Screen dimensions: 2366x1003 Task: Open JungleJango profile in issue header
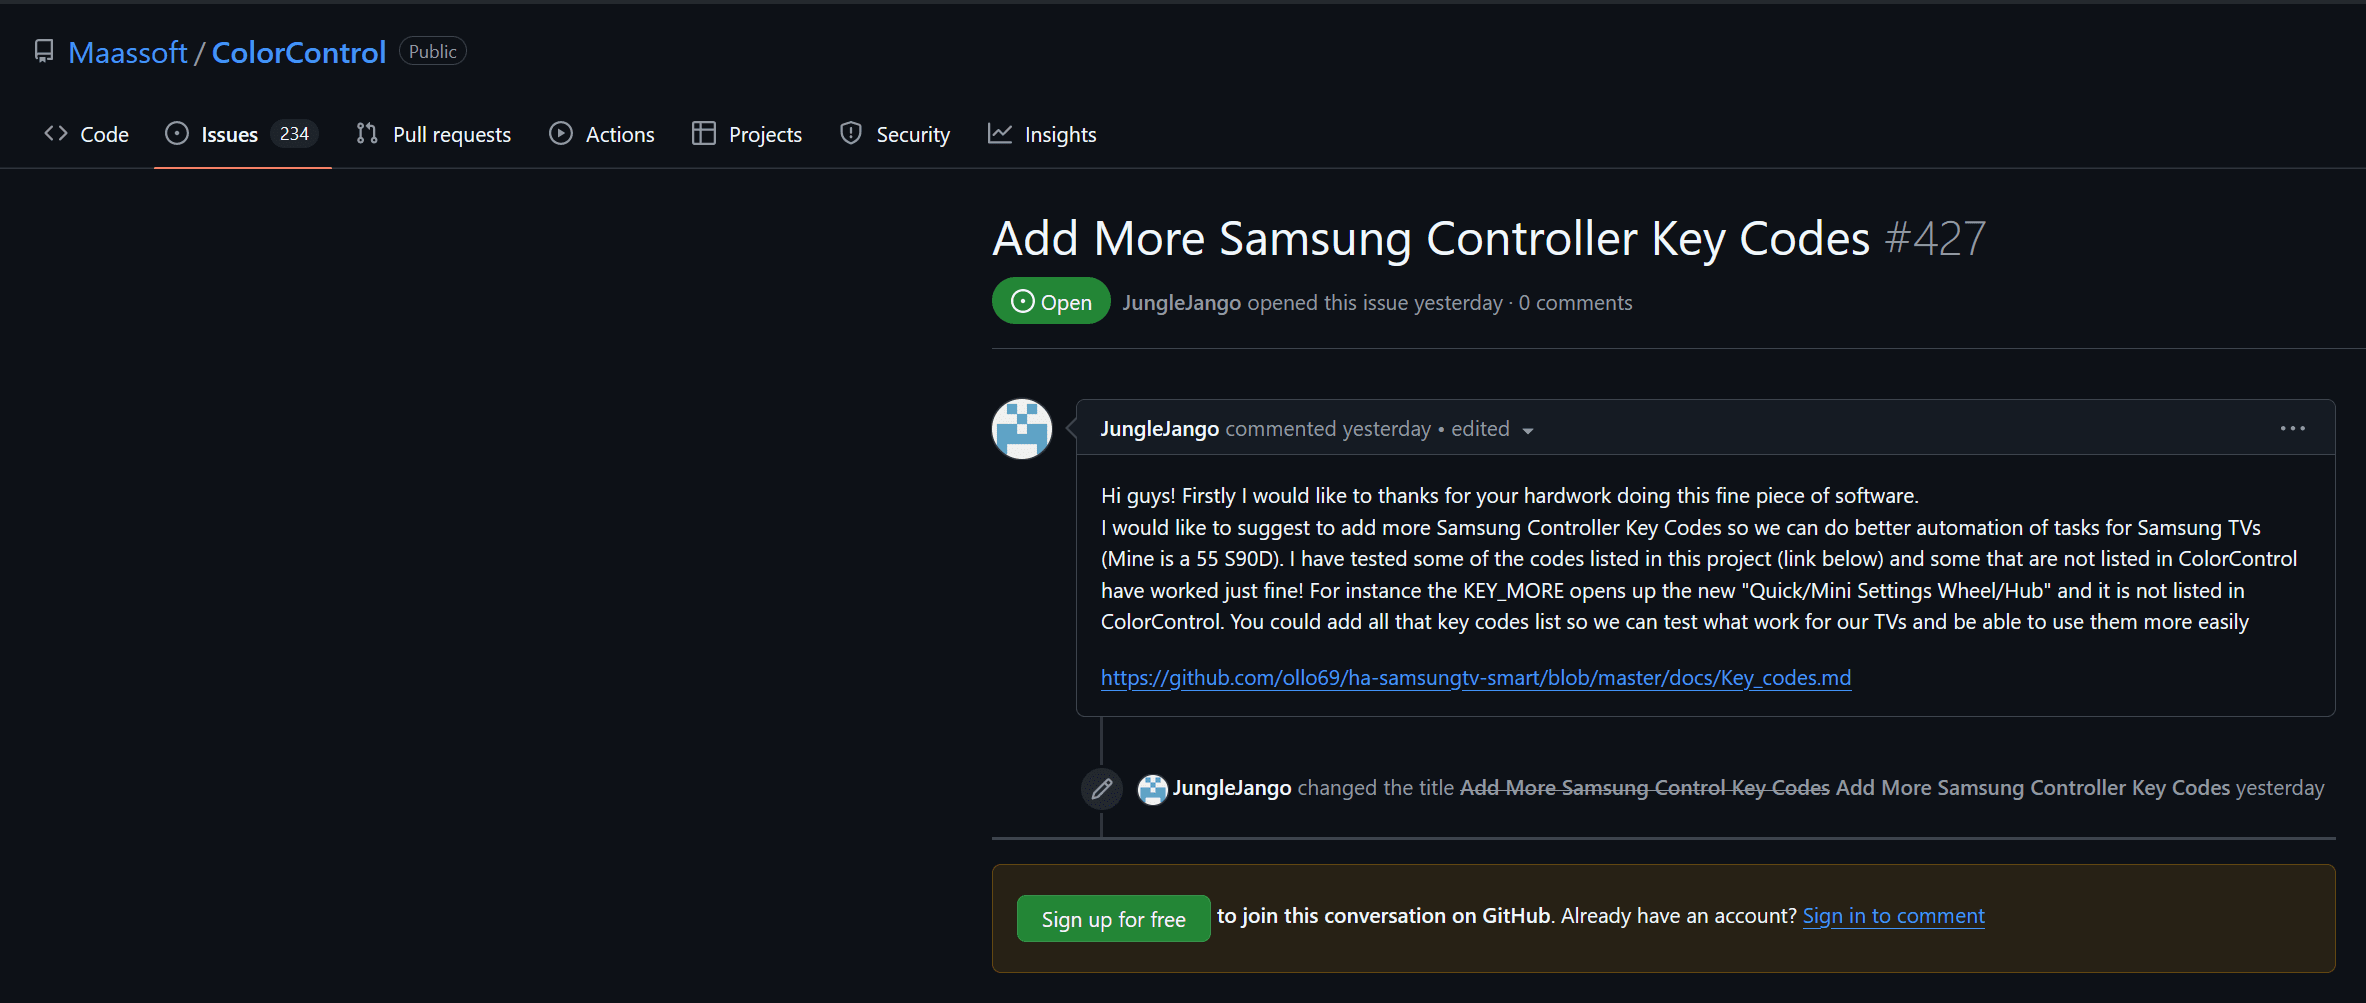1181,303
